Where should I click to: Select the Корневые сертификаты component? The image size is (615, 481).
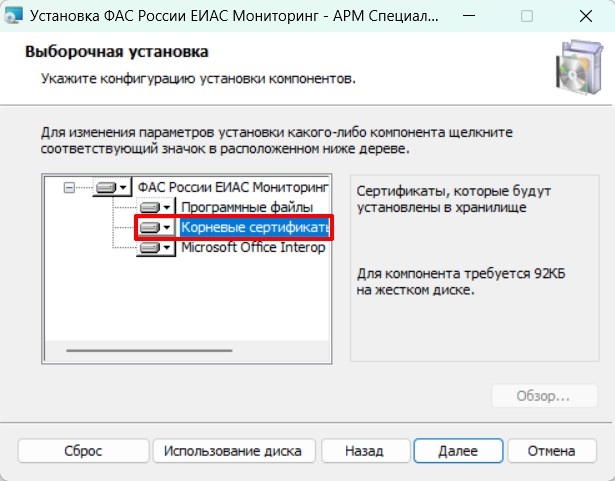[x=255, y=227]
